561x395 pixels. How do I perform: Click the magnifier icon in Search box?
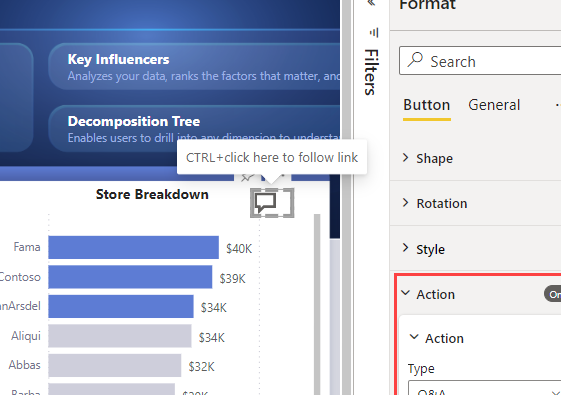[x=415, y=60]
